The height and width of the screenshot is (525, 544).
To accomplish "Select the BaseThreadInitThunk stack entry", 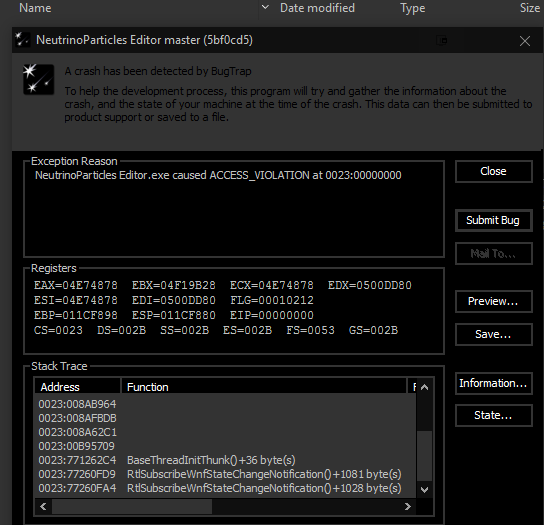I will coord(226,460).
